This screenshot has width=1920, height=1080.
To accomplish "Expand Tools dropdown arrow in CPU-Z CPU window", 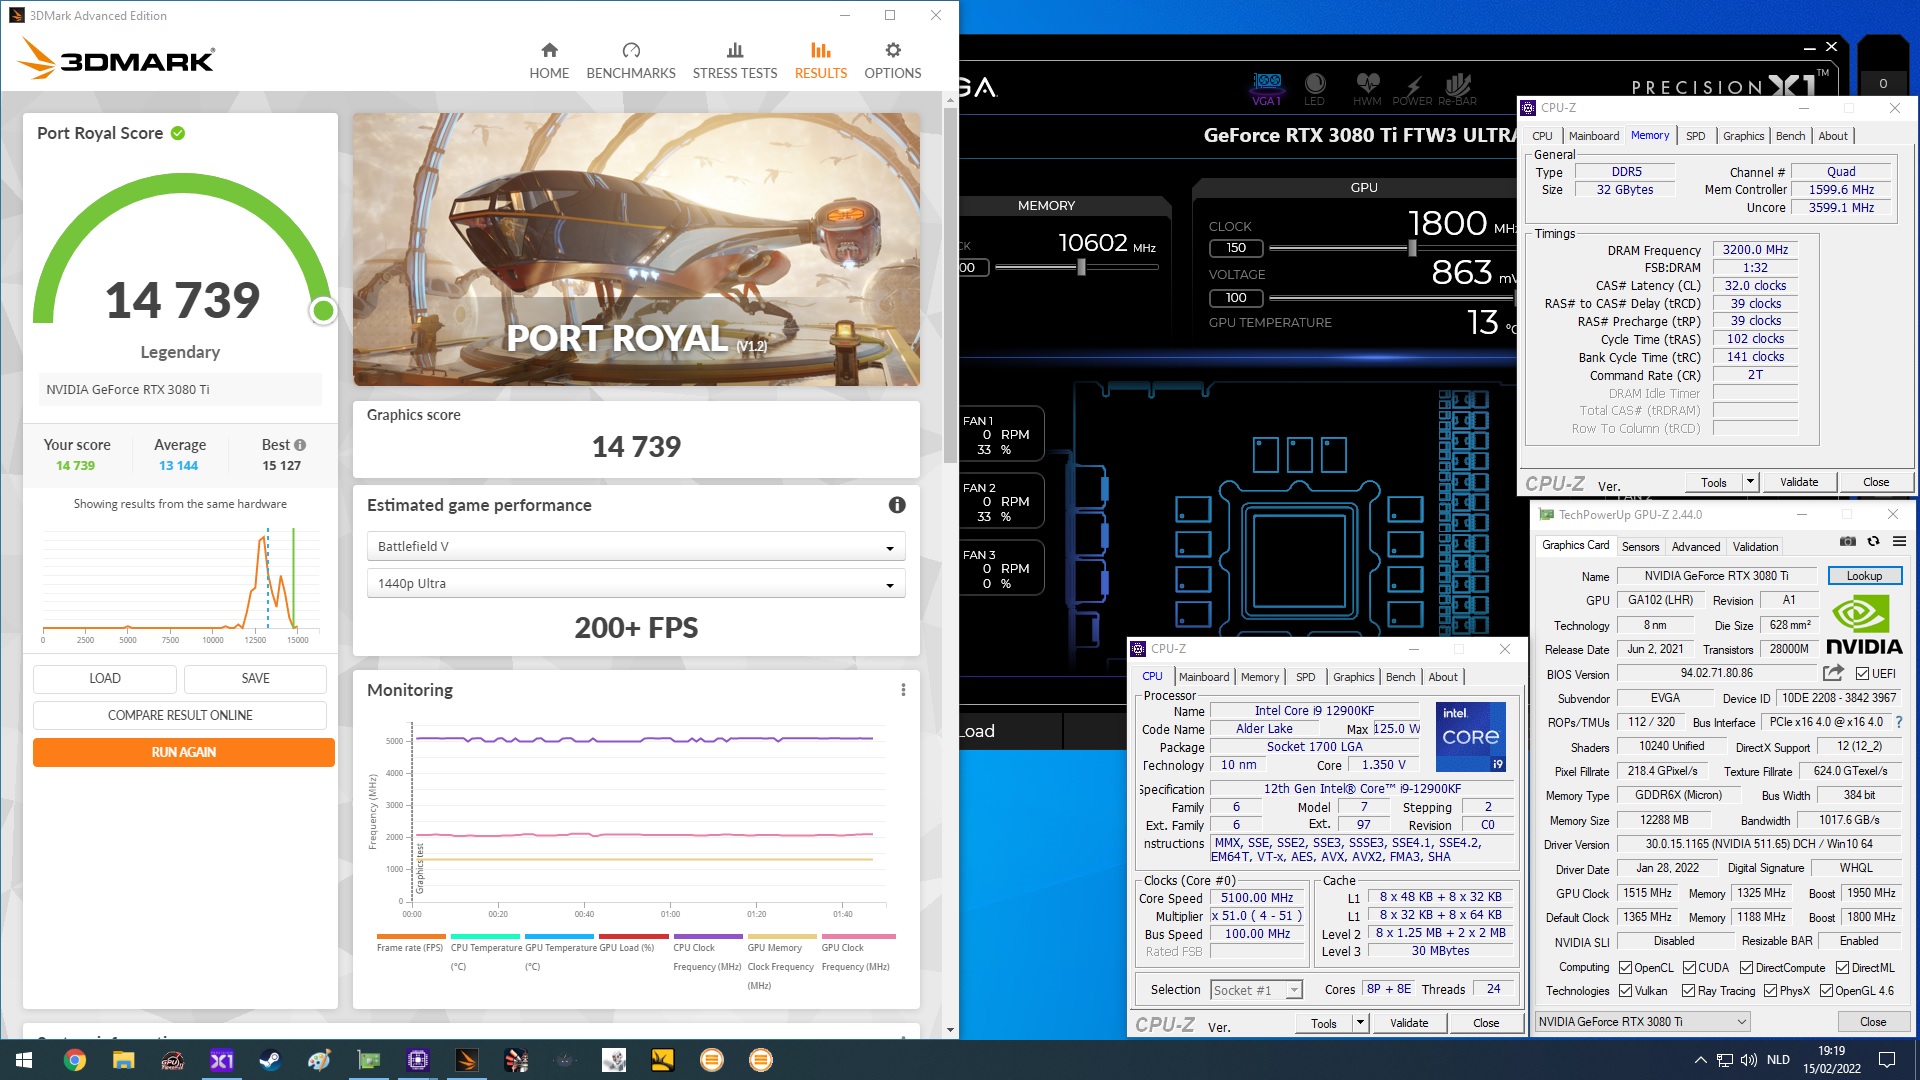I will tap(1360, 1023).
